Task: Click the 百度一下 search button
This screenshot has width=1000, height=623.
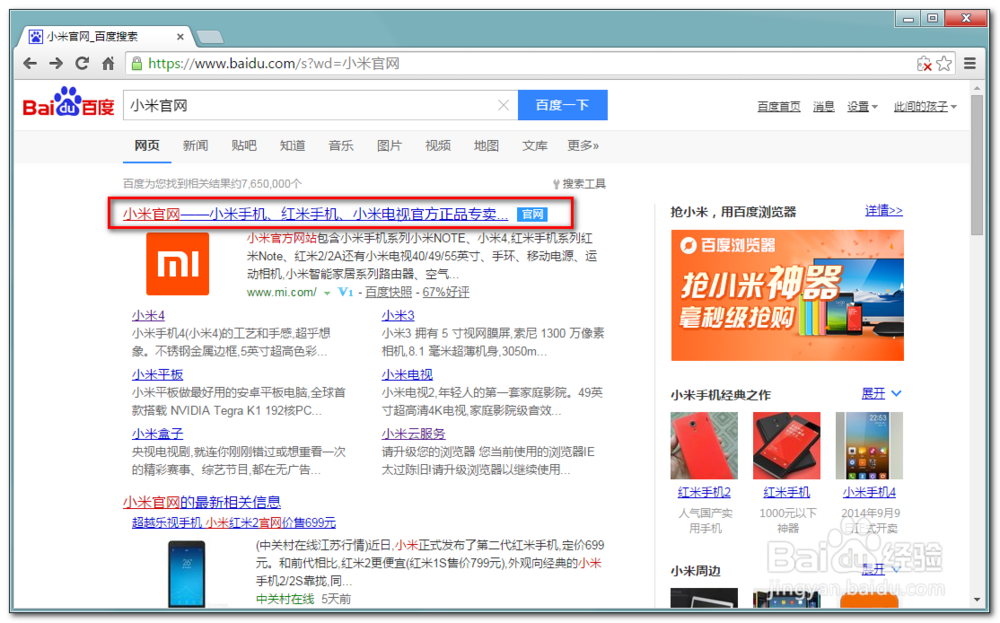Action: click(563, 105)
